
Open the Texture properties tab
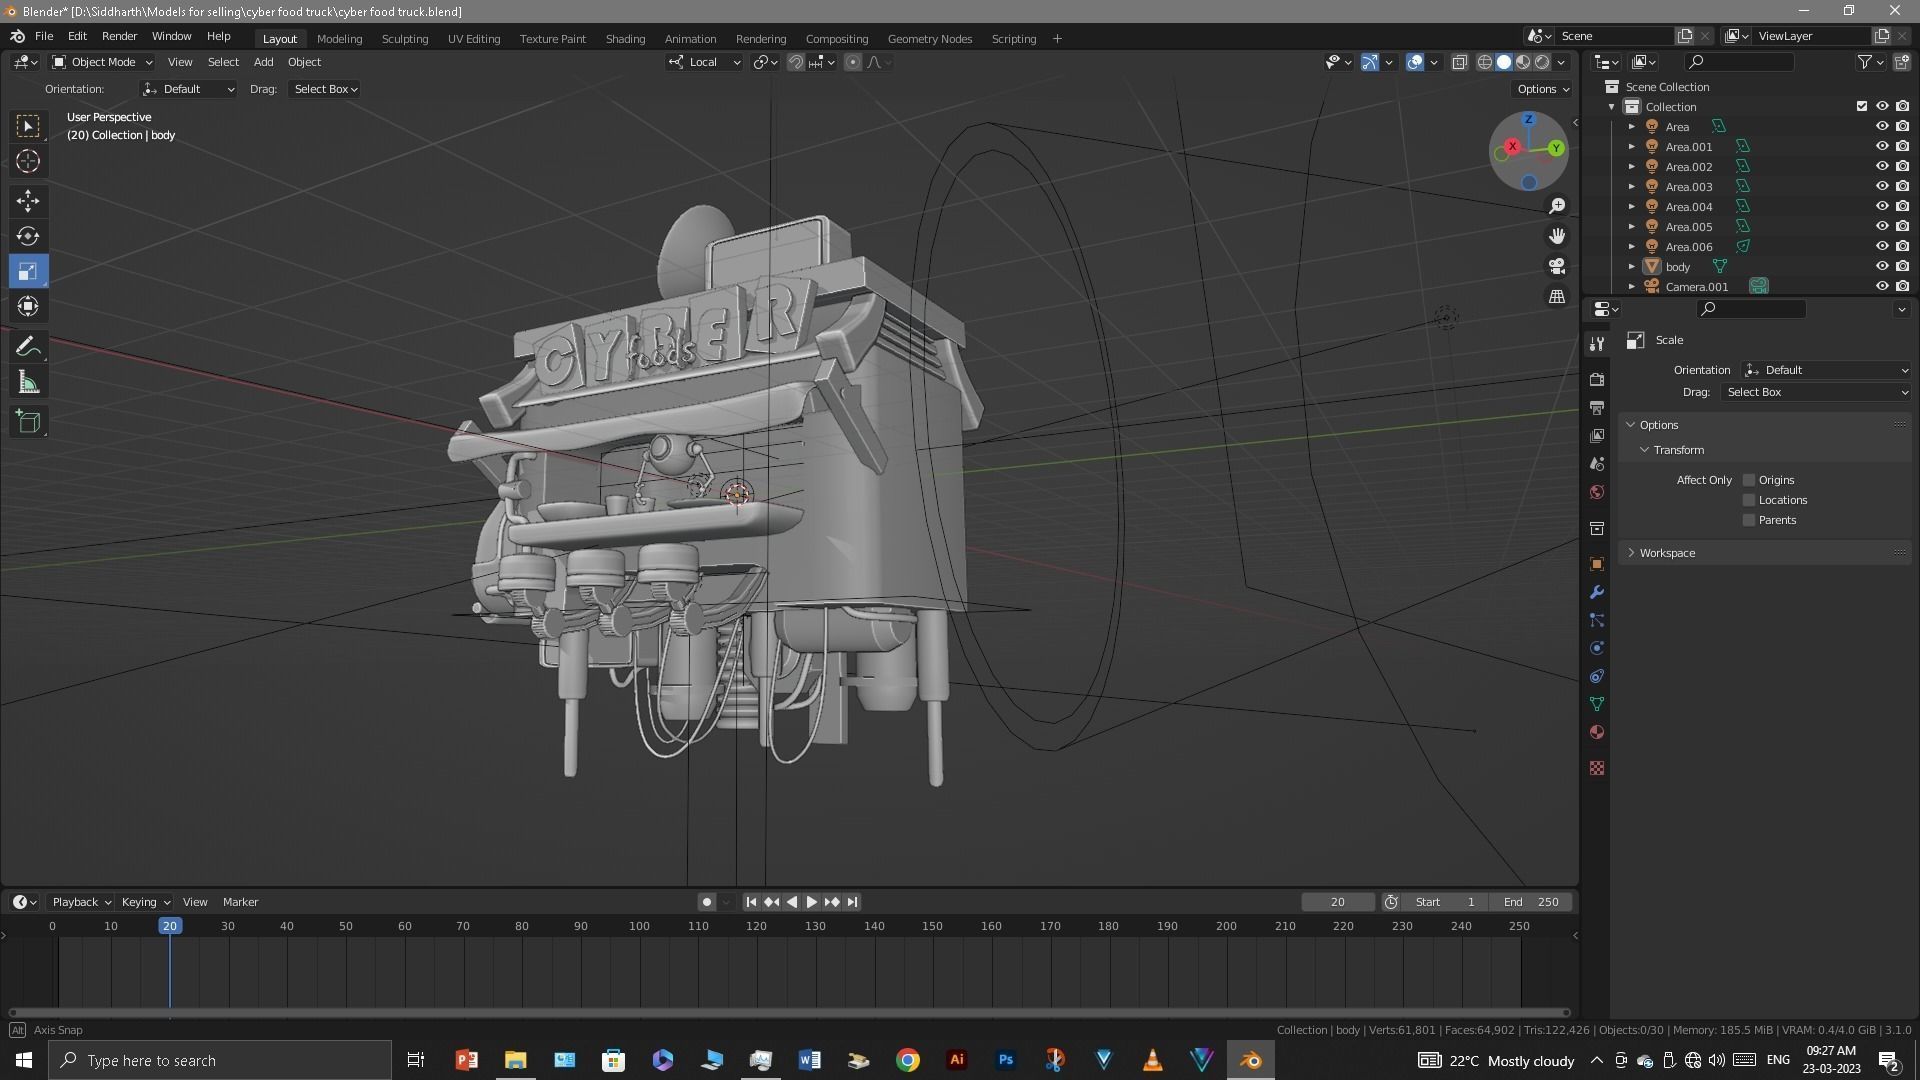[1597, 768]
